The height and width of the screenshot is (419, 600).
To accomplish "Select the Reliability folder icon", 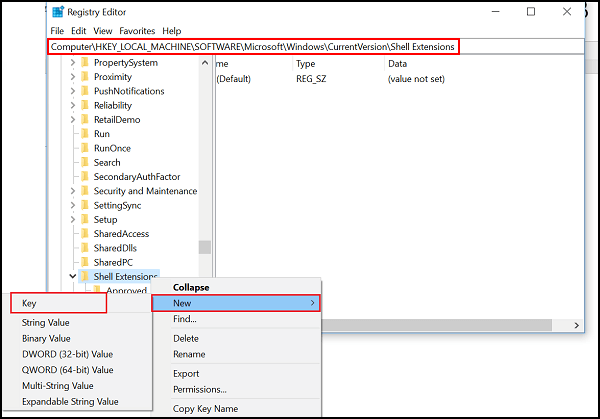I will click(x=85, y=105).
